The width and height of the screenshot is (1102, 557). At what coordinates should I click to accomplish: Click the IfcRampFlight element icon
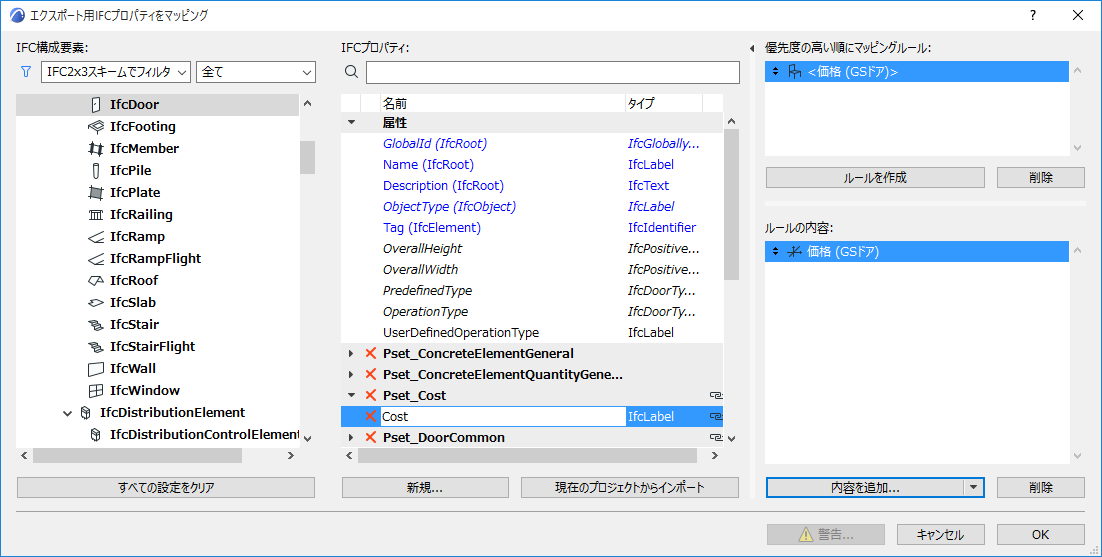tap(96, 259)
